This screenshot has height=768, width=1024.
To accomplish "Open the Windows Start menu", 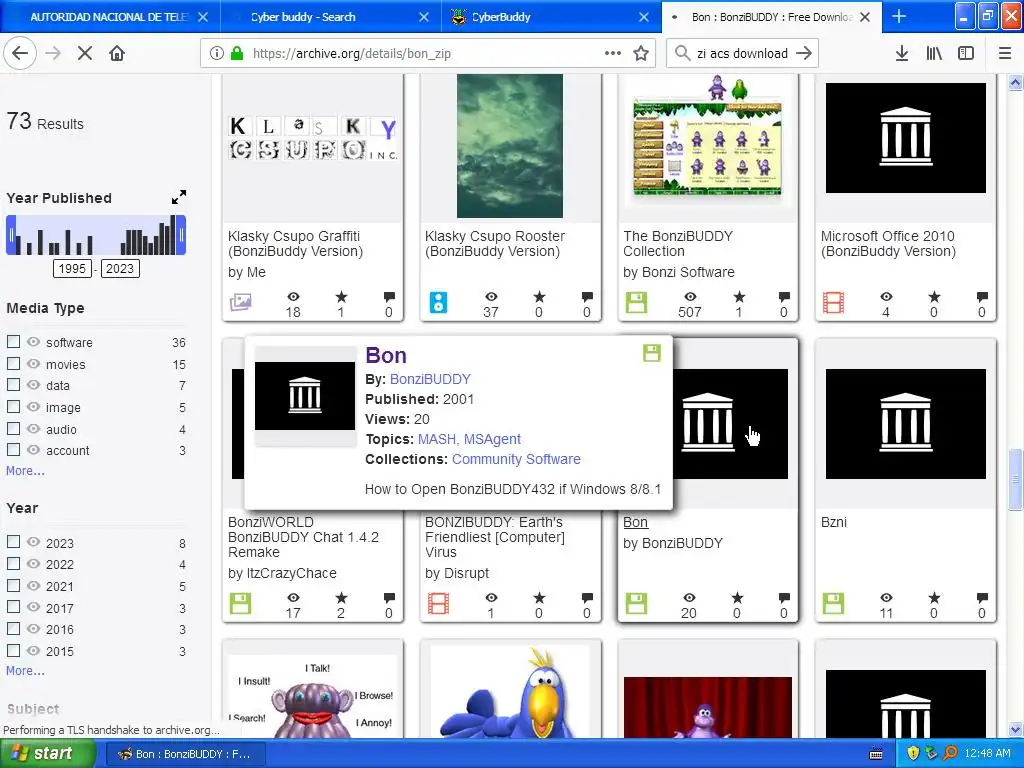I will pos(46,754).
